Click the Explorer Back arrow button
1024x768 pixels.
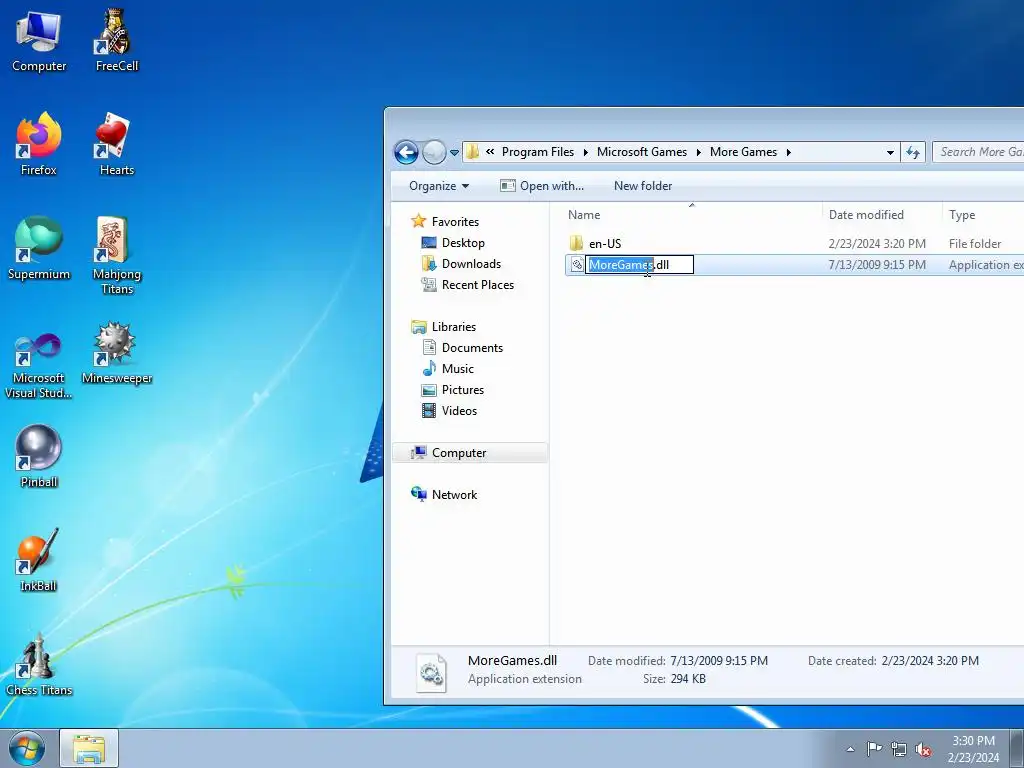coord(406,153)
